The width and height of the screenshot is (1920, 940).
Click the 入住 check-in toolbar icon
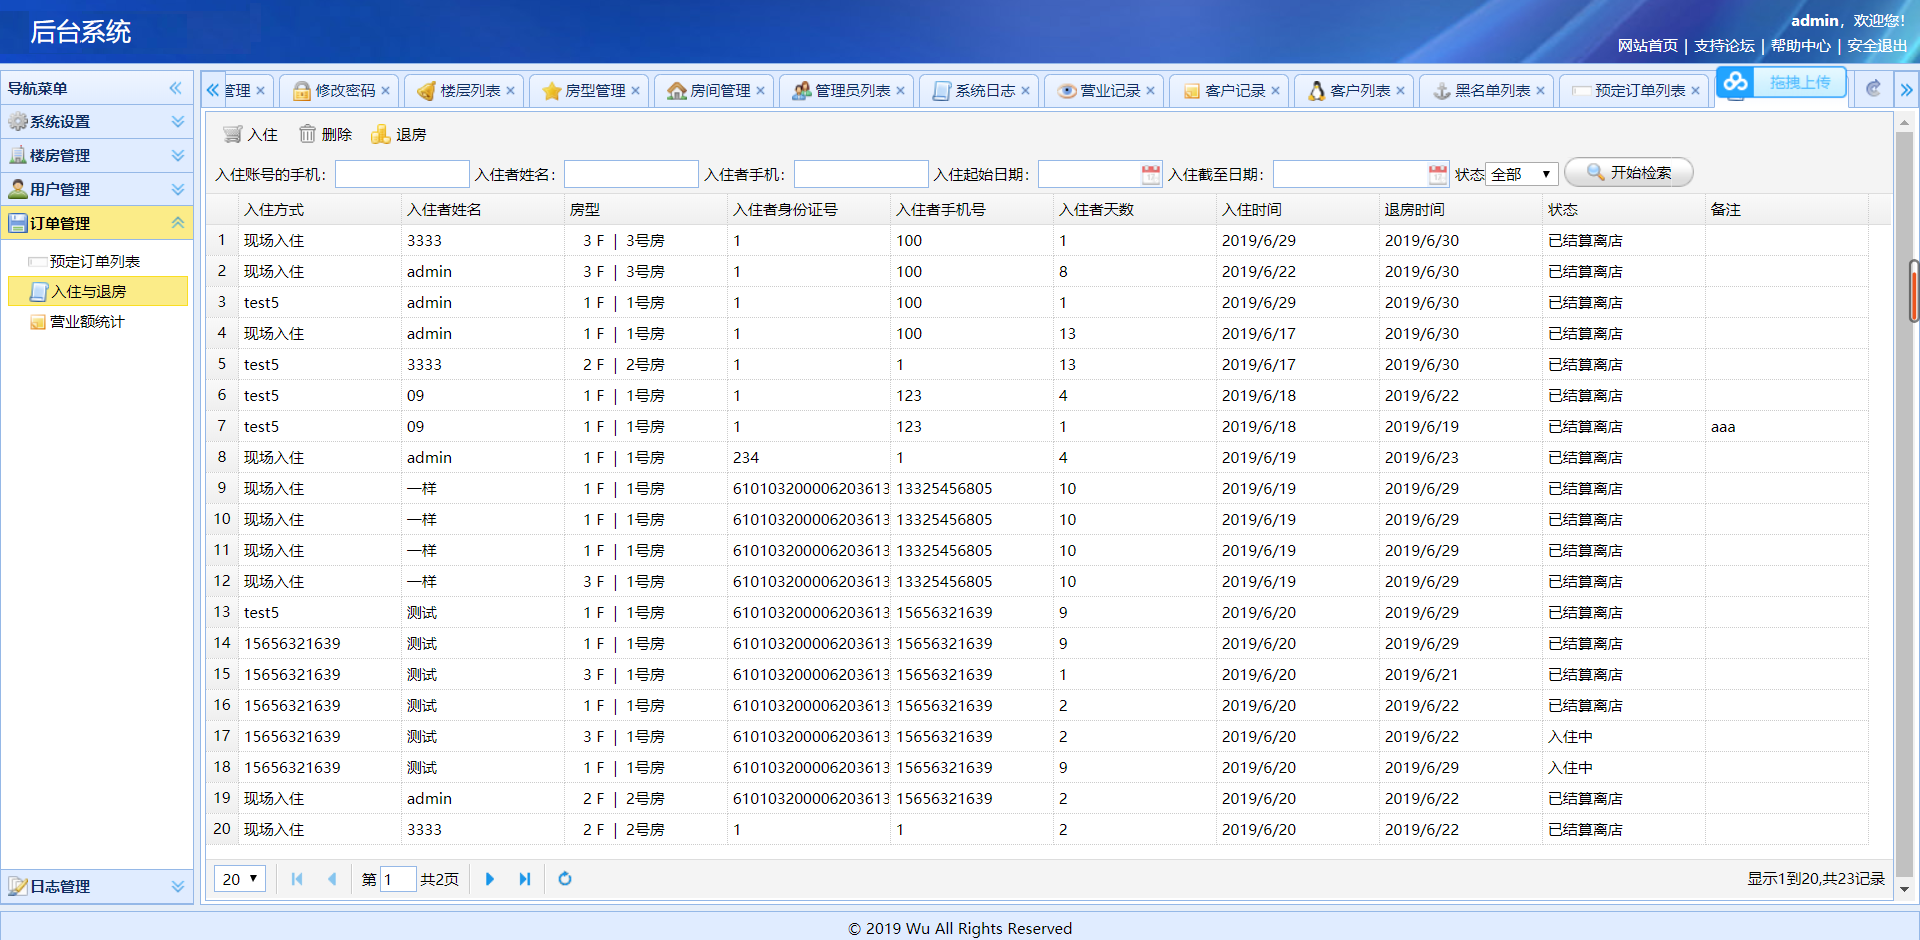point(232,134)
